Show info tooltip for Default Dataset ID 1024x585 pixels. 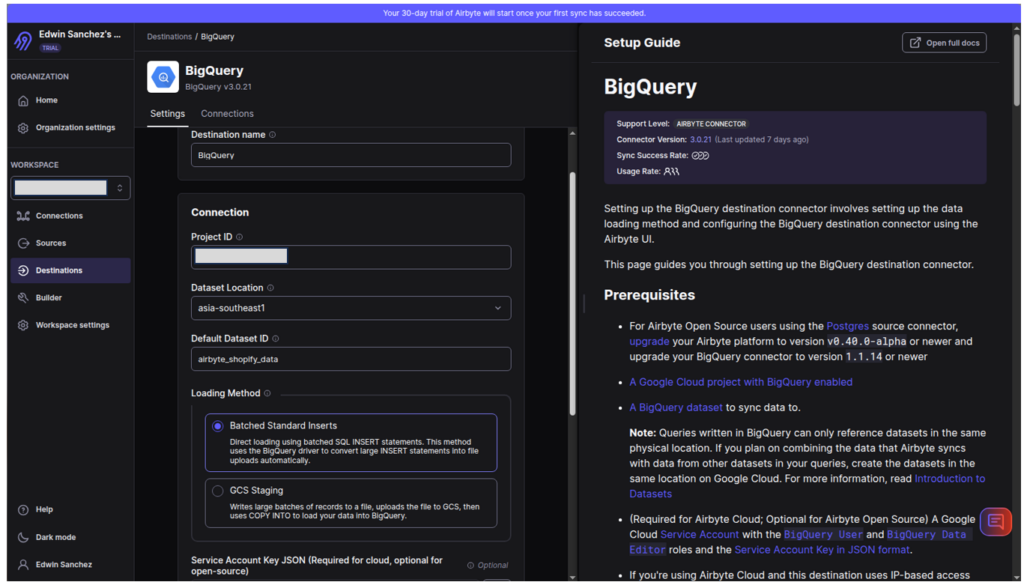pyautogui.click(x=276, y=339)
